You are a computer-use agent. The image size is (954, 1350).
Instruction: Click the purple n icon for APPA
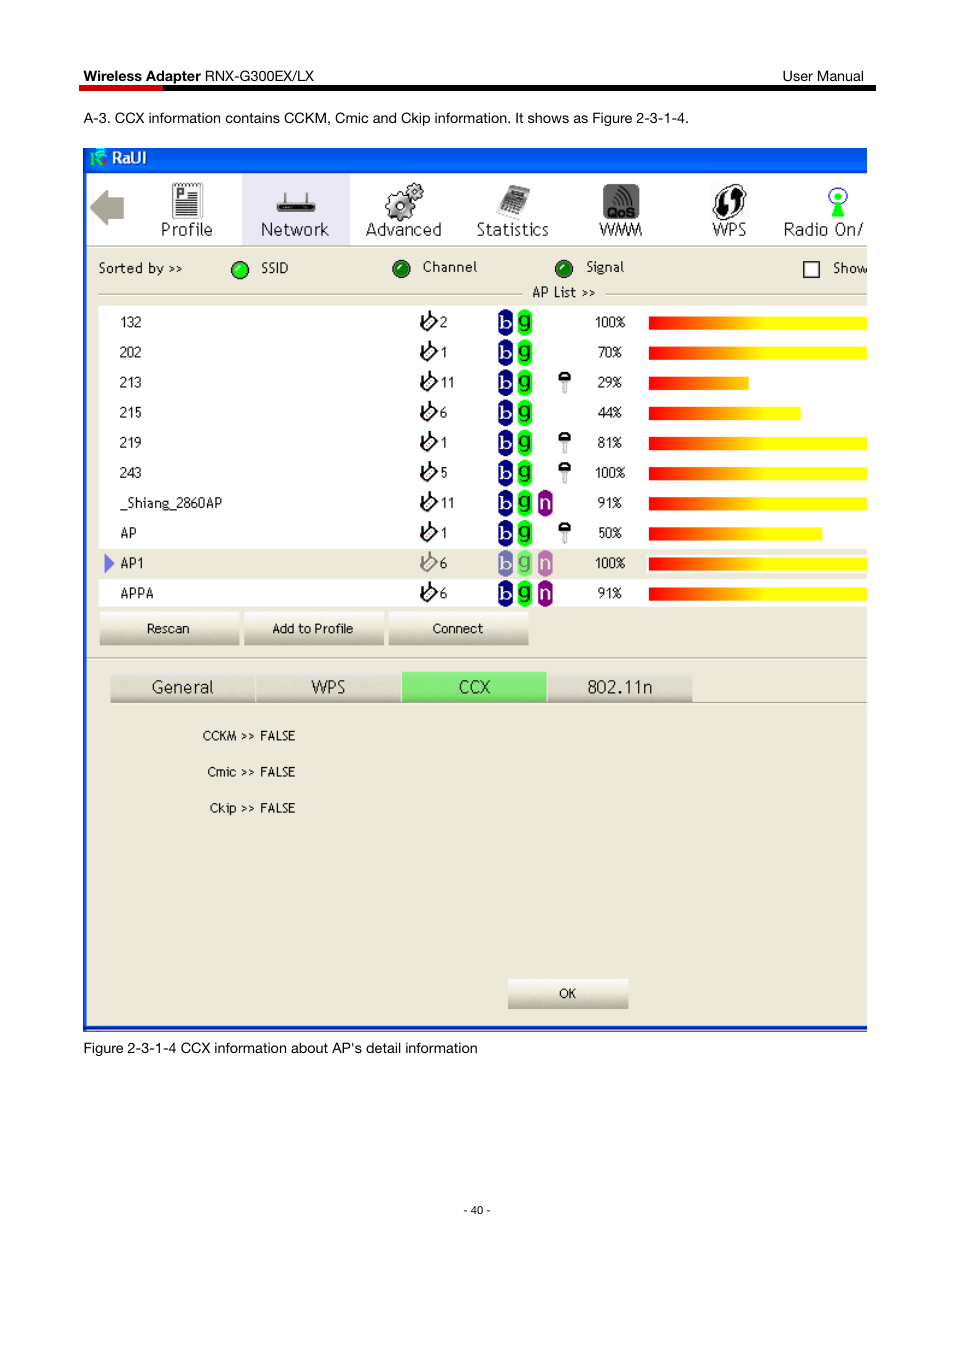(x=545, y=593)
